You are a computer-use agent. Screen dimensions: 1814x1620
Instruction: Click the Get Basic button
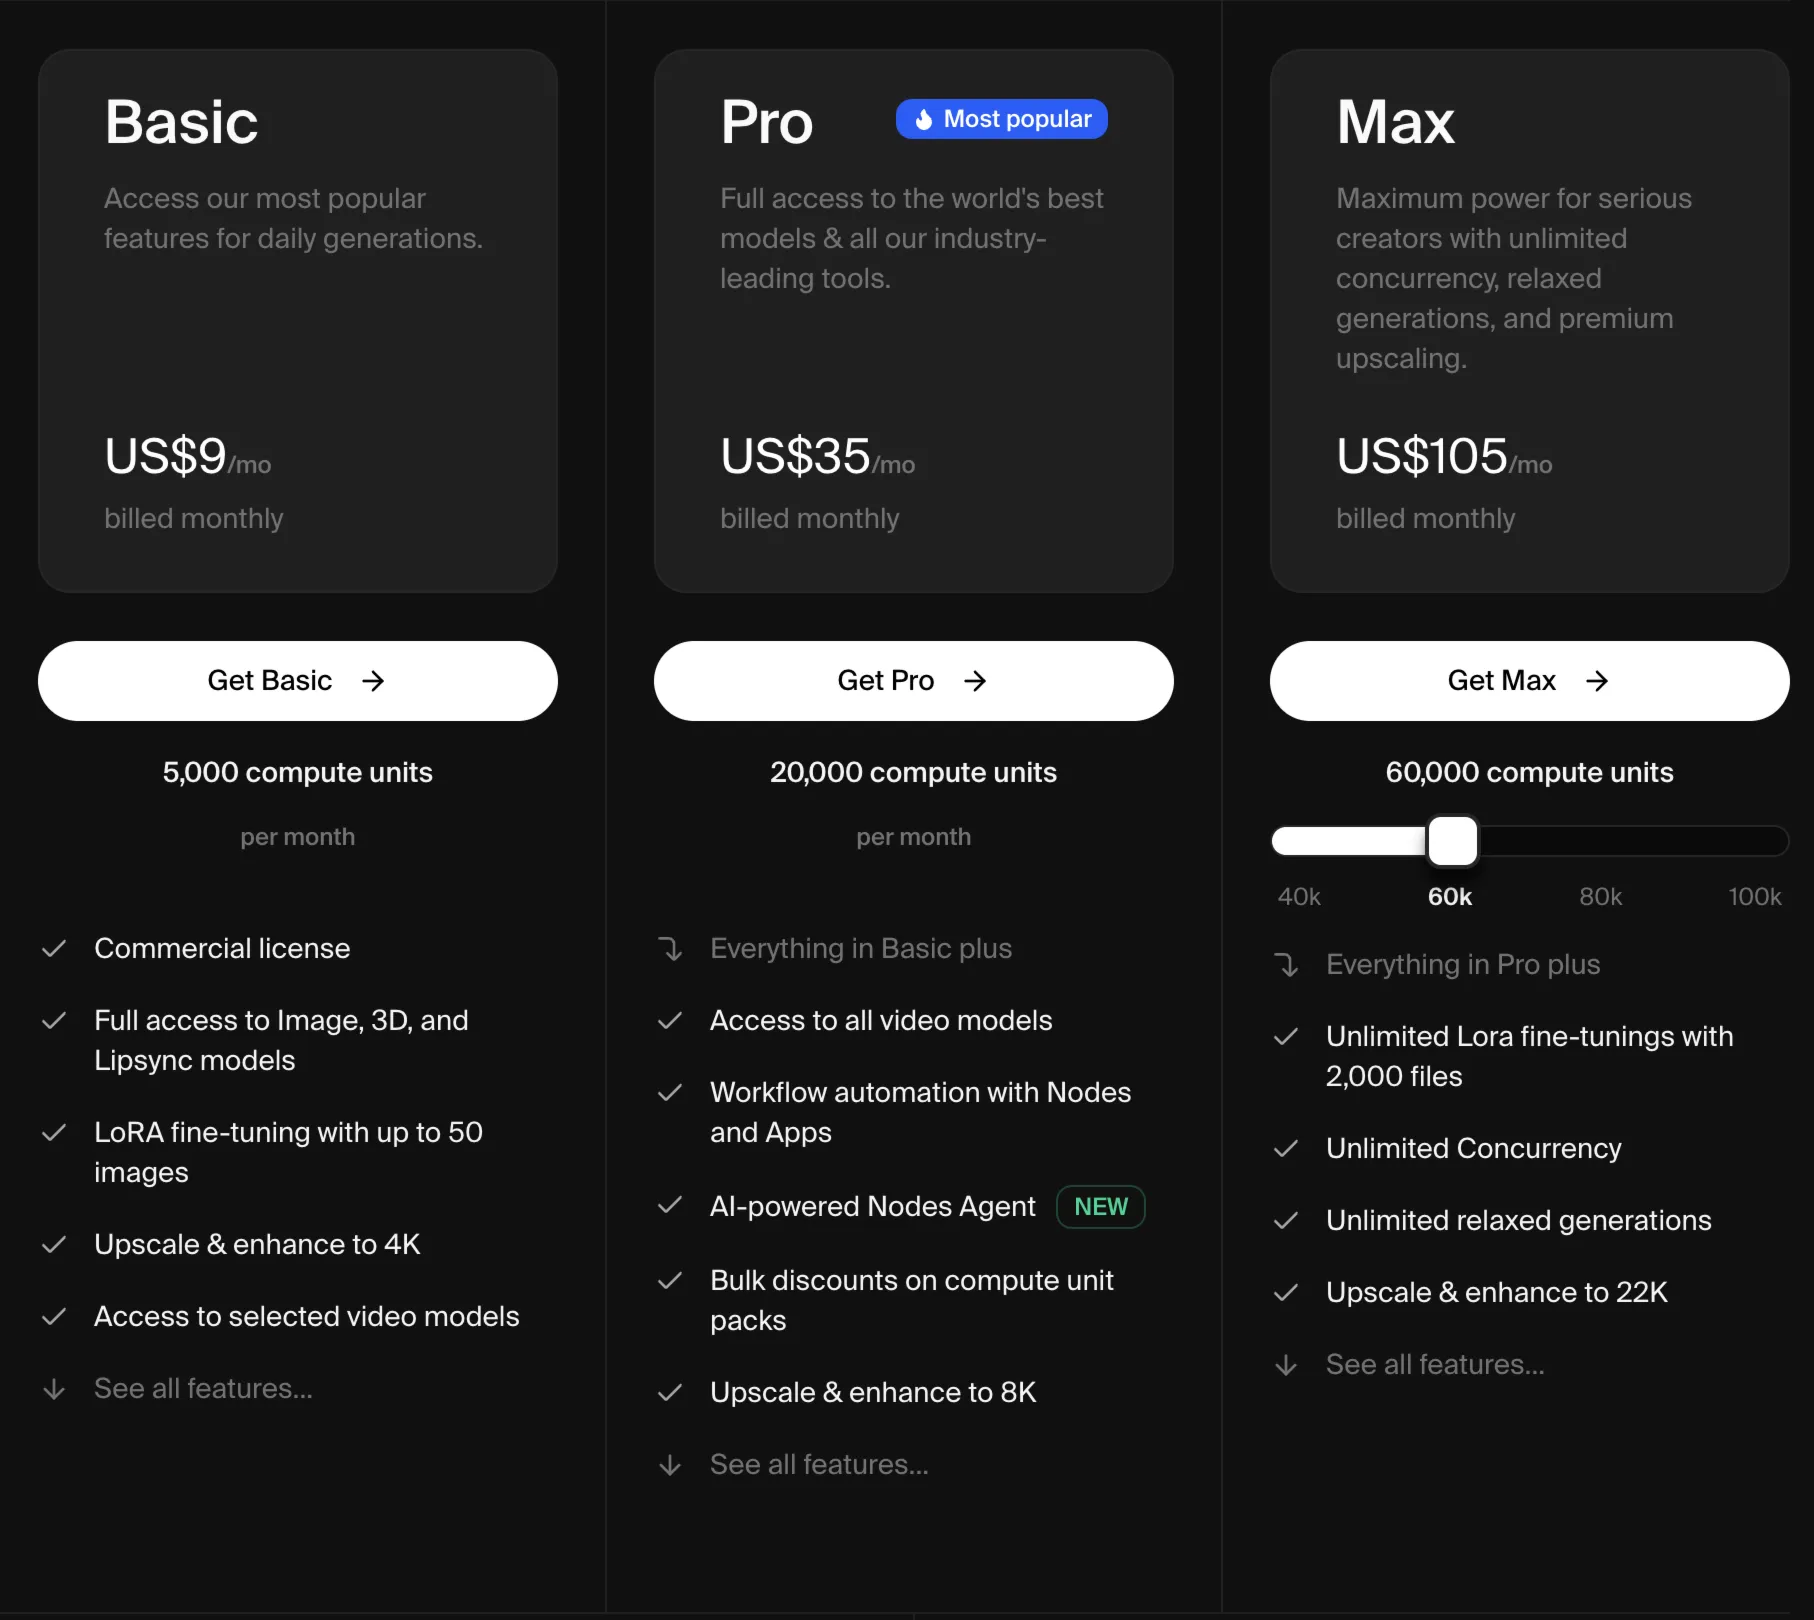[x=297, y=681]
